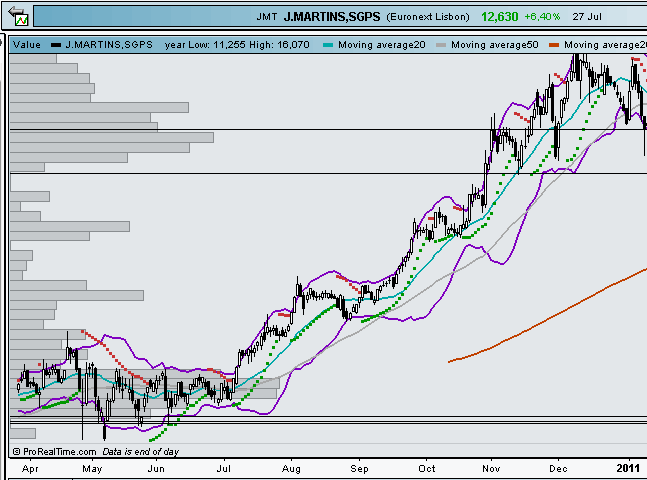Click the Moving average20 legend label
The height and width of the screenshot is (480, 647).
382,45
